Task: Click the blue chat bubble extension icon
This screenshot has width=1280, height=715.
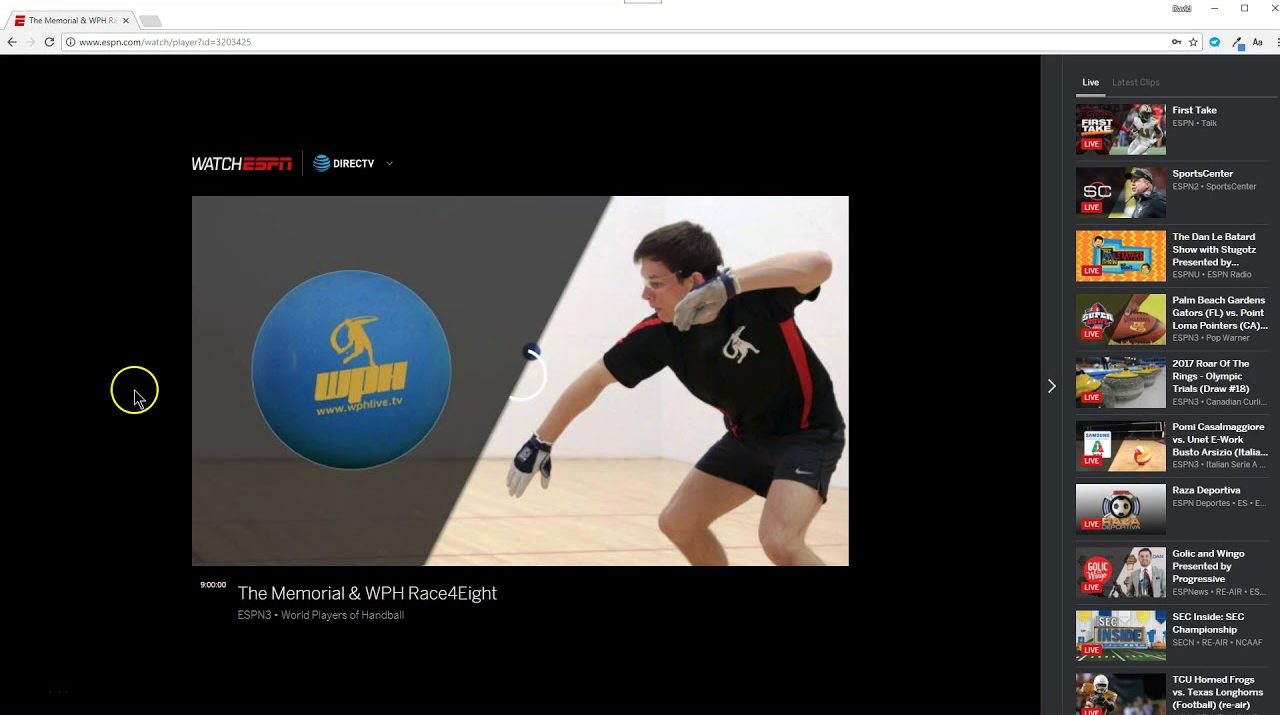Action: coord(1215,42)
